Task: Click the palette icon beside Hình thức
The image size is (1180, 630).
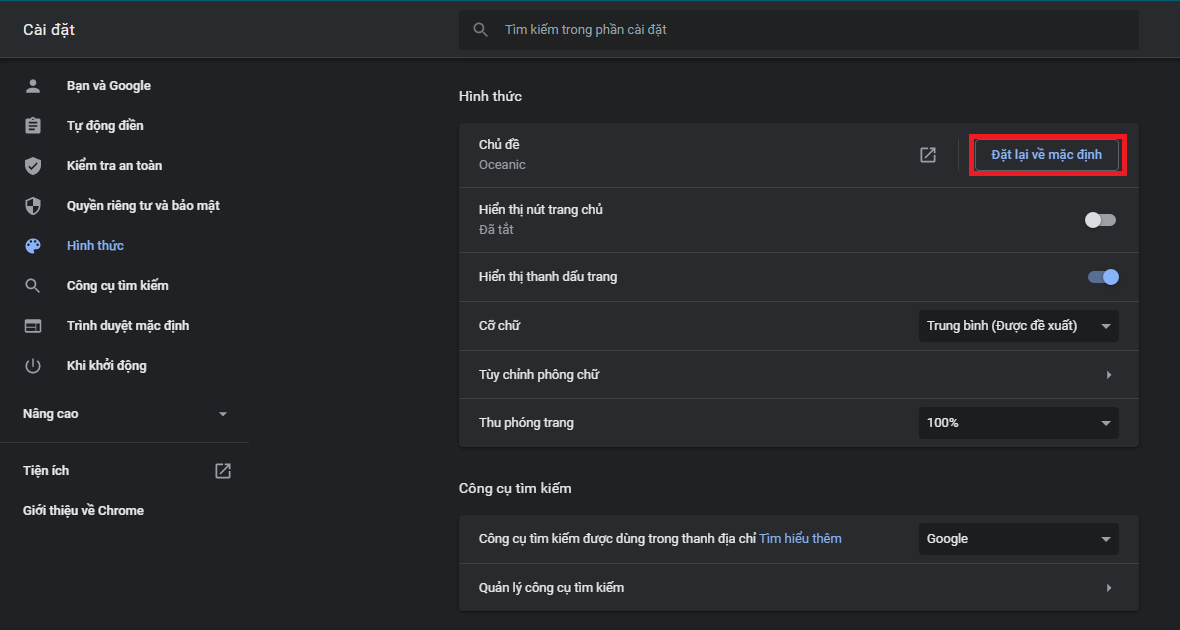Action: click(x=32, y=245)
